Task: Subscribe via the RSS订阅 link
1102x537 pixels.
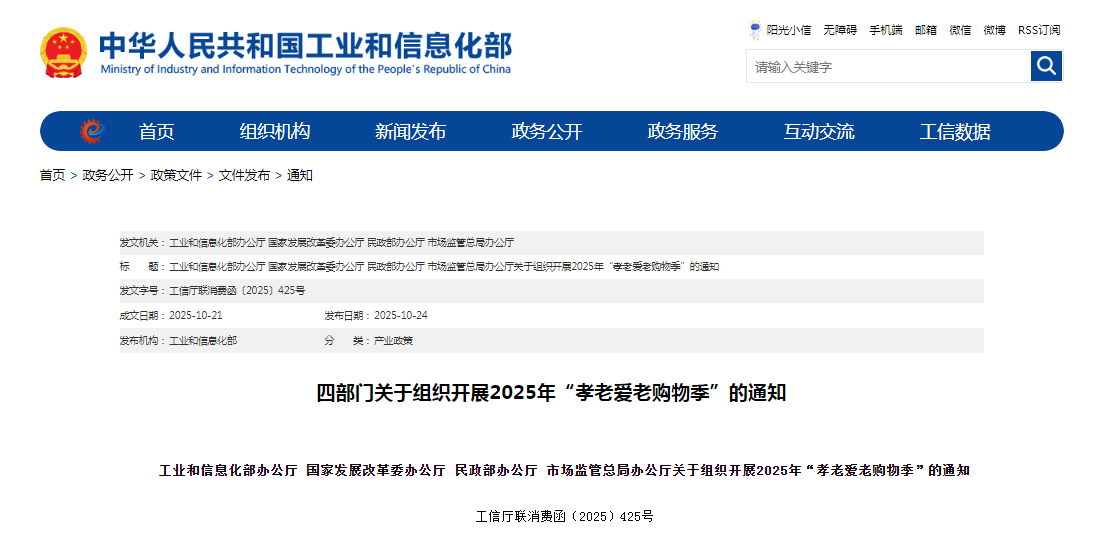Action: [1039, 30]
